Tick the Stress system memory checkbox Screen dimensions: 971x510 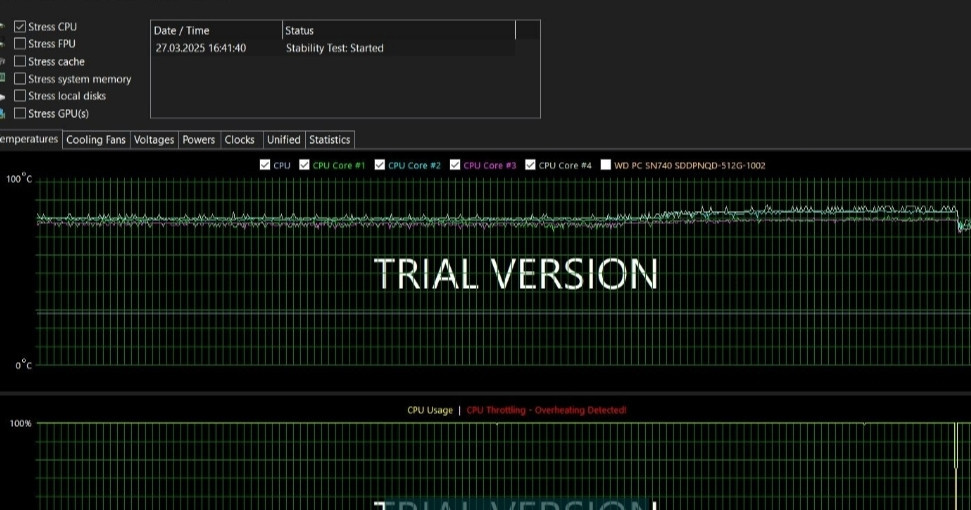click(20, 79)
